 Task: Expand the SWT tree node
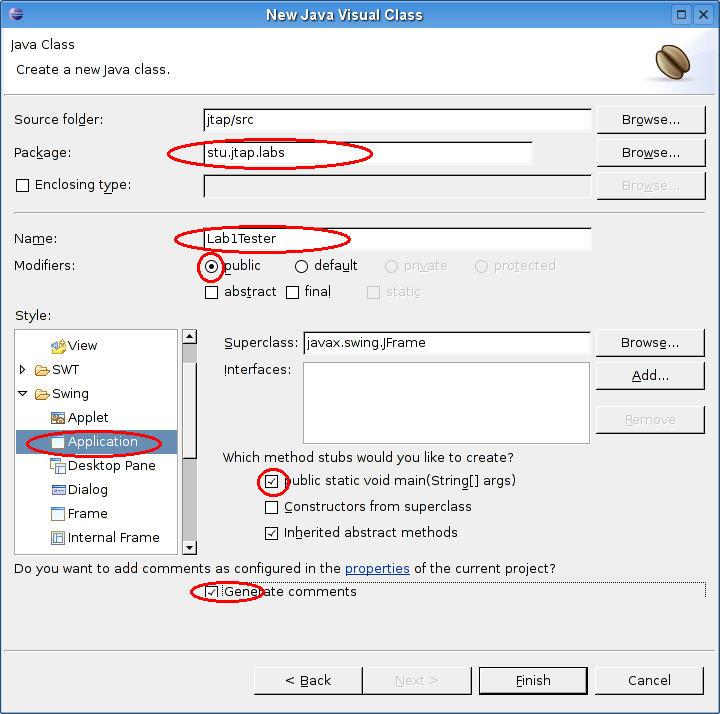pyautogui.click(x=22, y=370)
